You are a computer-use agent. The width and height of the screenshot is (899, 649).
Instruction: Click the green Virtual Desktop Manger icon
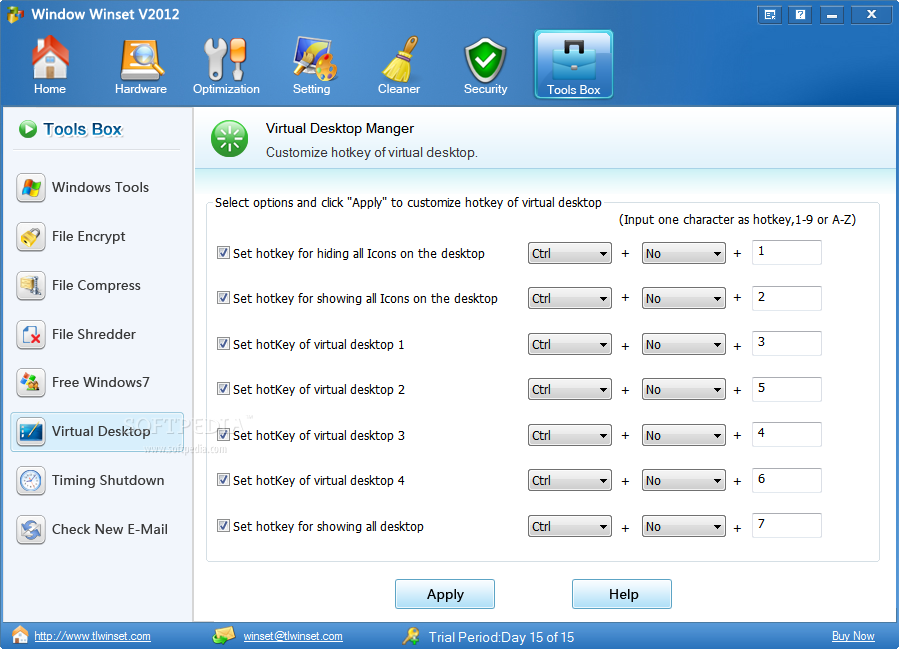[x=229, y=138]
